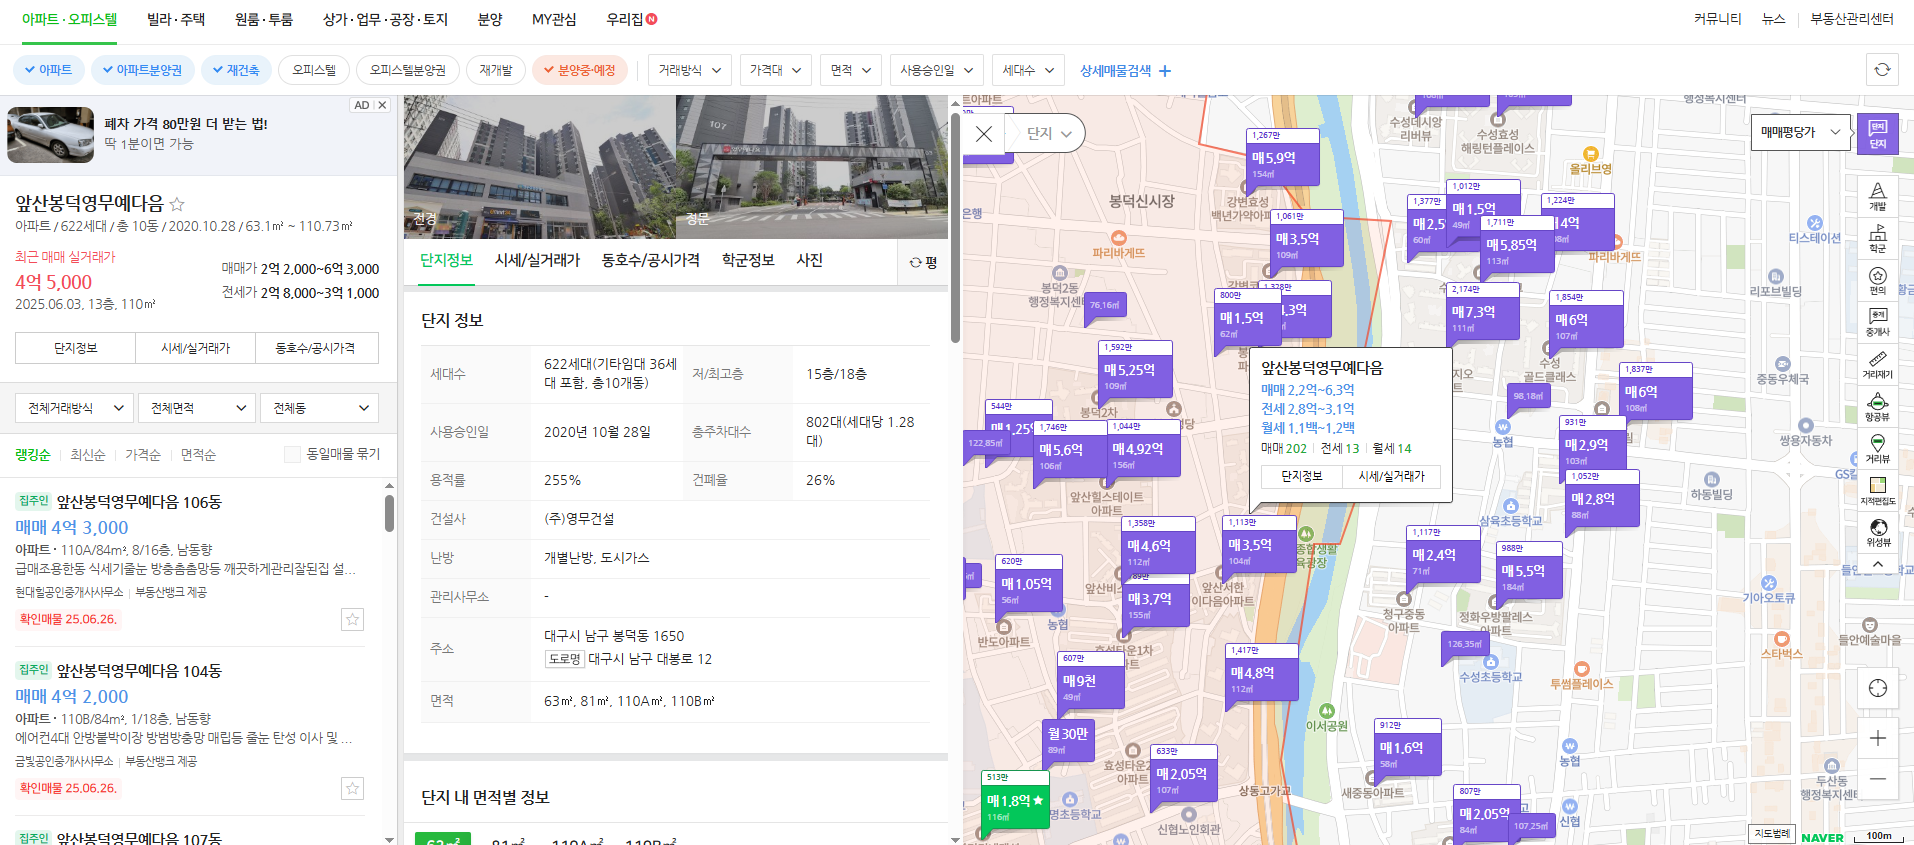Open the 사용승인일 filter dropdown
The height and width of the screenshot is (845, 1914).
pos(936,70)
